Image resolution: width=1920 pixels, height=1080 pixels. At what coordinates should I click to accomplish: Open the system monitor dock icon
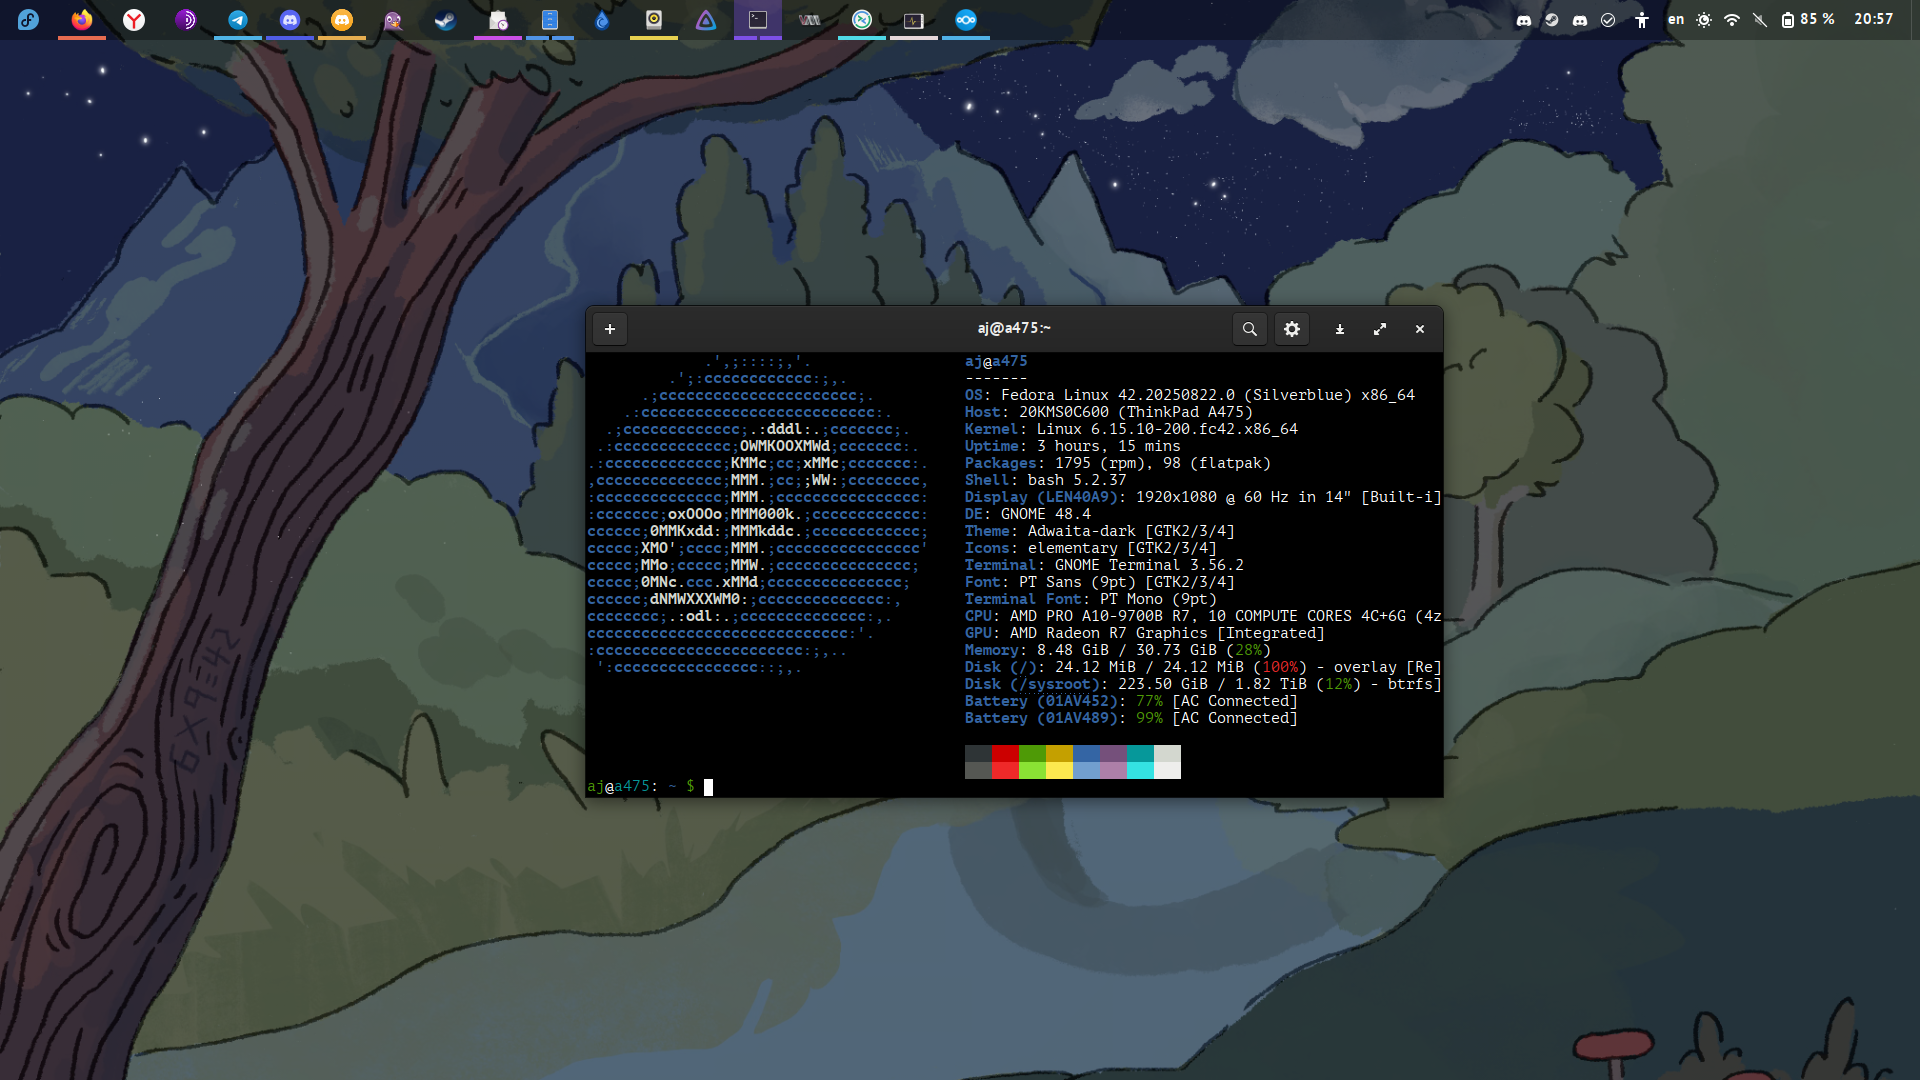914,20
